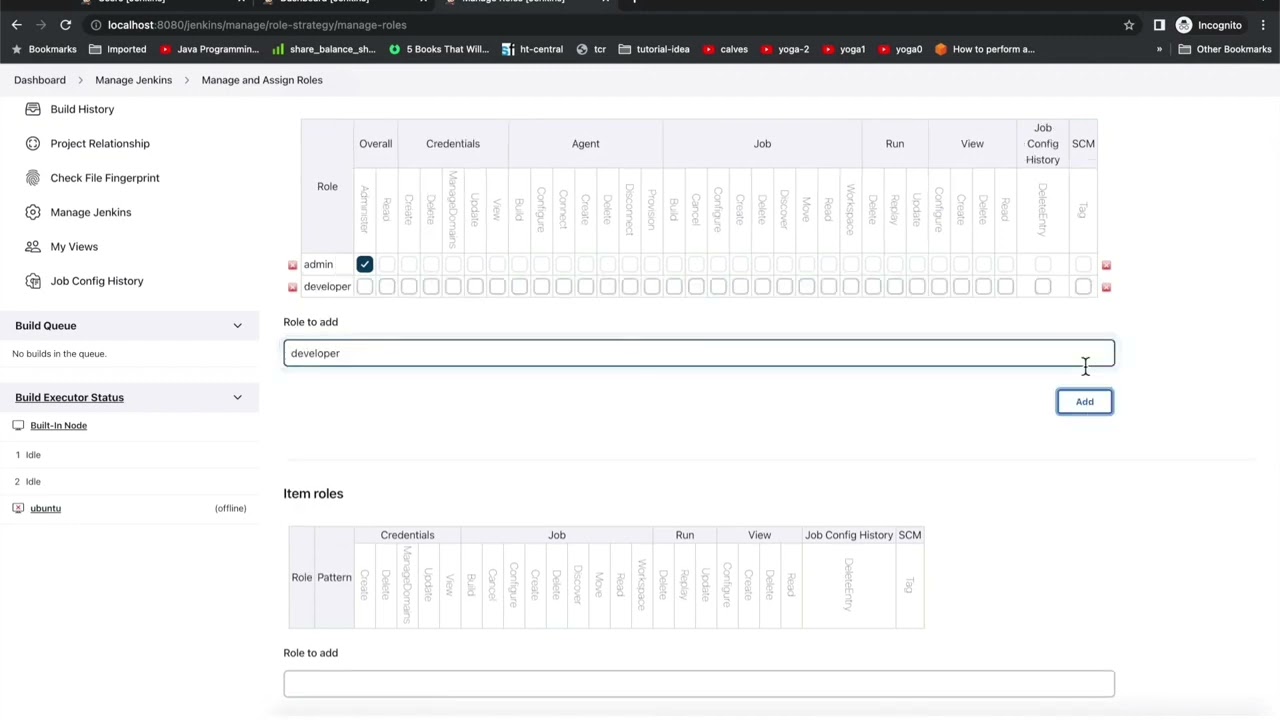Open Build History sidebar icon
Viewport: 1280px width, 720px height.
click(x=33, y=109)
